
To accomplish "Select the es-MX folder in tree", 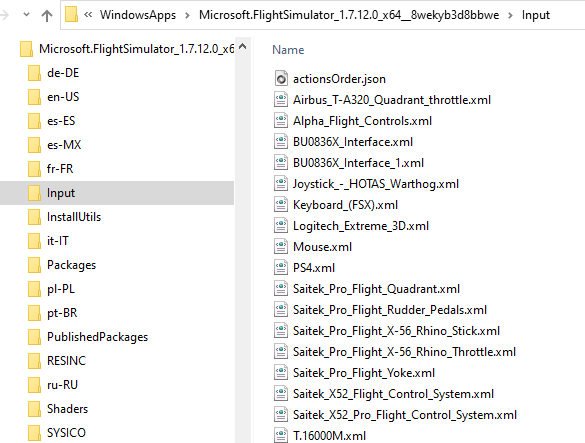I will (x=54, y=145).
